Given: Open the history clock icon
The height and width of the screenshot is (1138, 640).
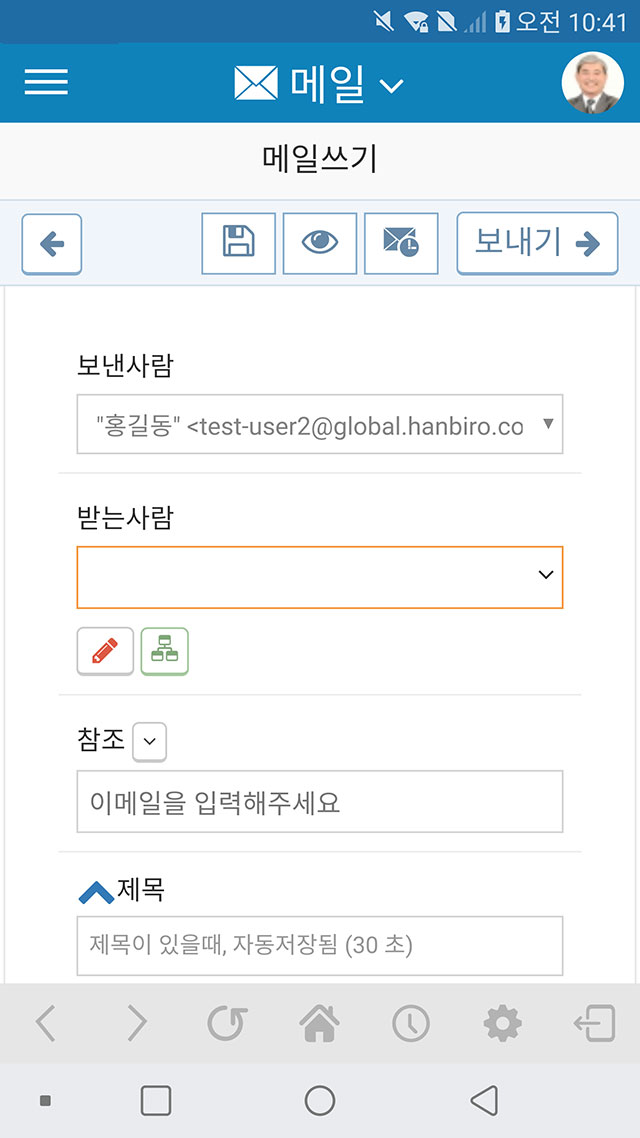Looking at the screenshot, I should click(x=411, y=1023).
